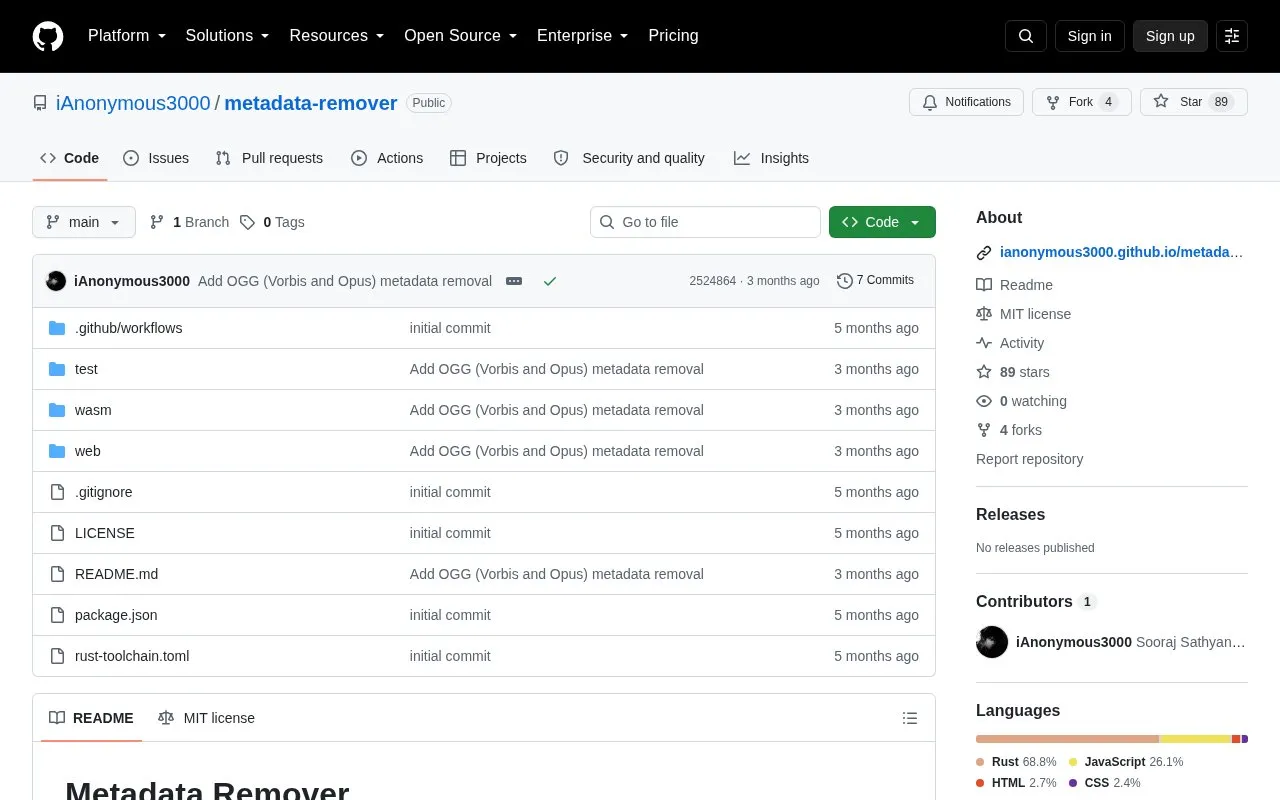
Task: Open the main branch selector
Action: (x=84, y=222)
